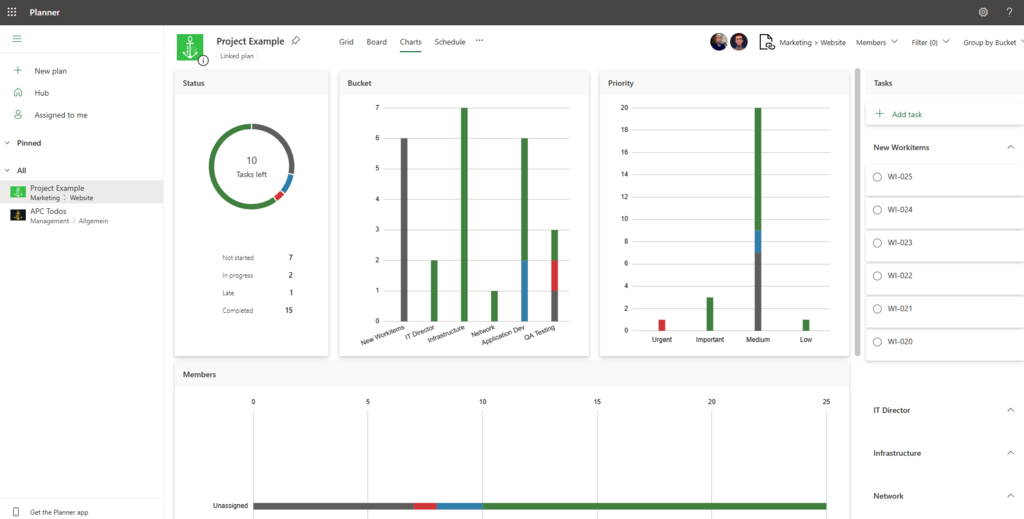This screenshot has width=1024, height=519.
Task: Click the help question mark icon
Action: click(1009, 12)
